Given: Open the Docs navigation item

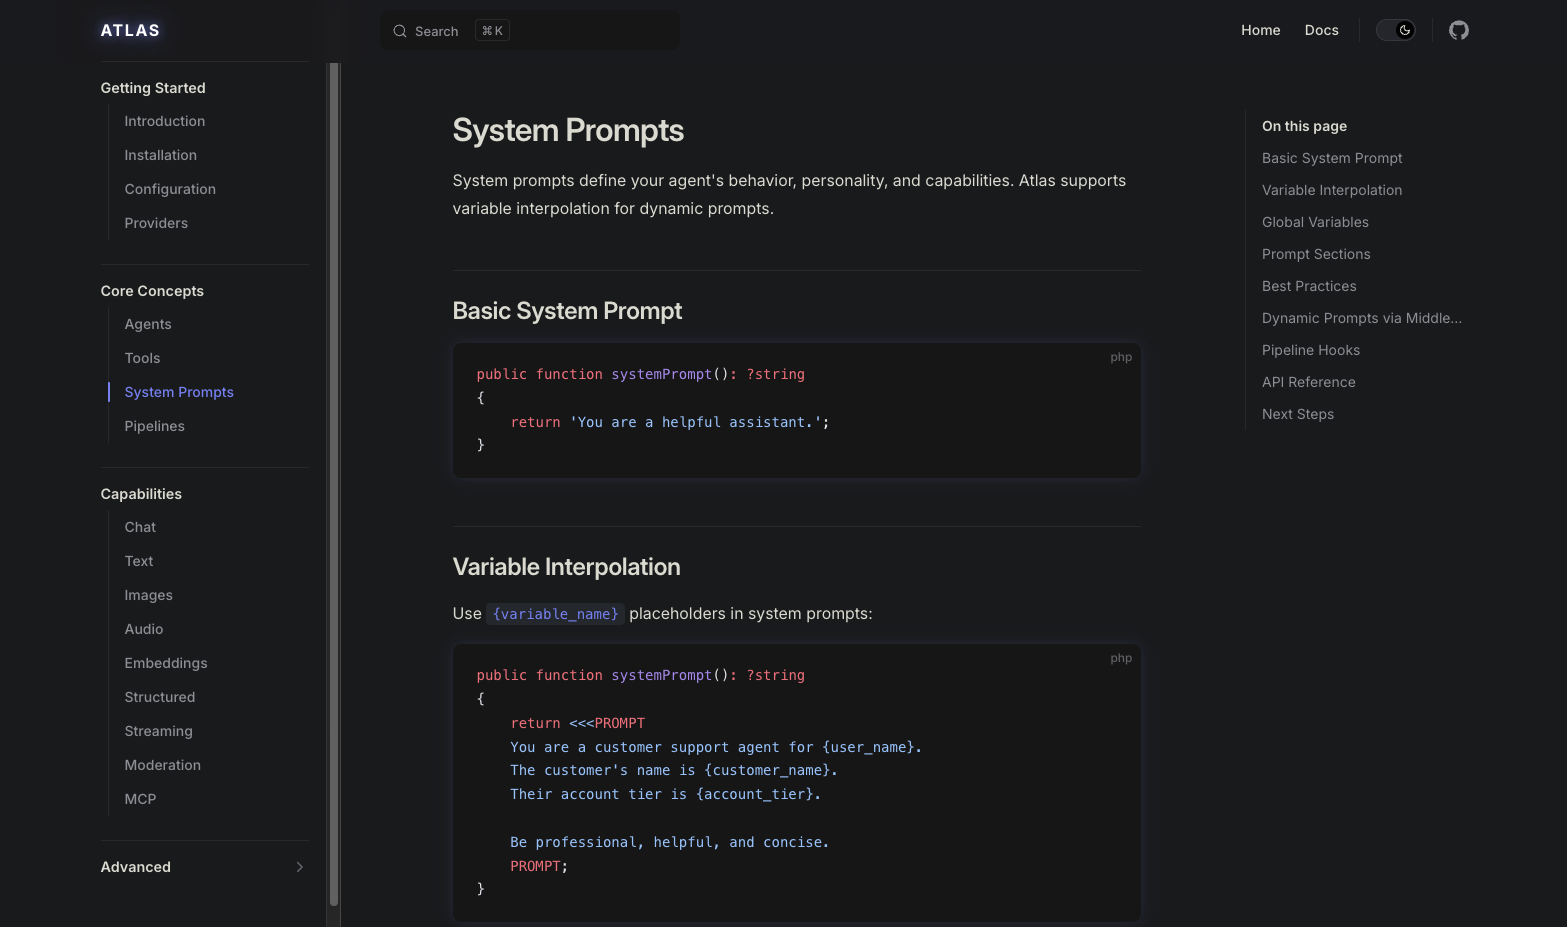Looking at the screenshot, I should tap(1321, 30).
